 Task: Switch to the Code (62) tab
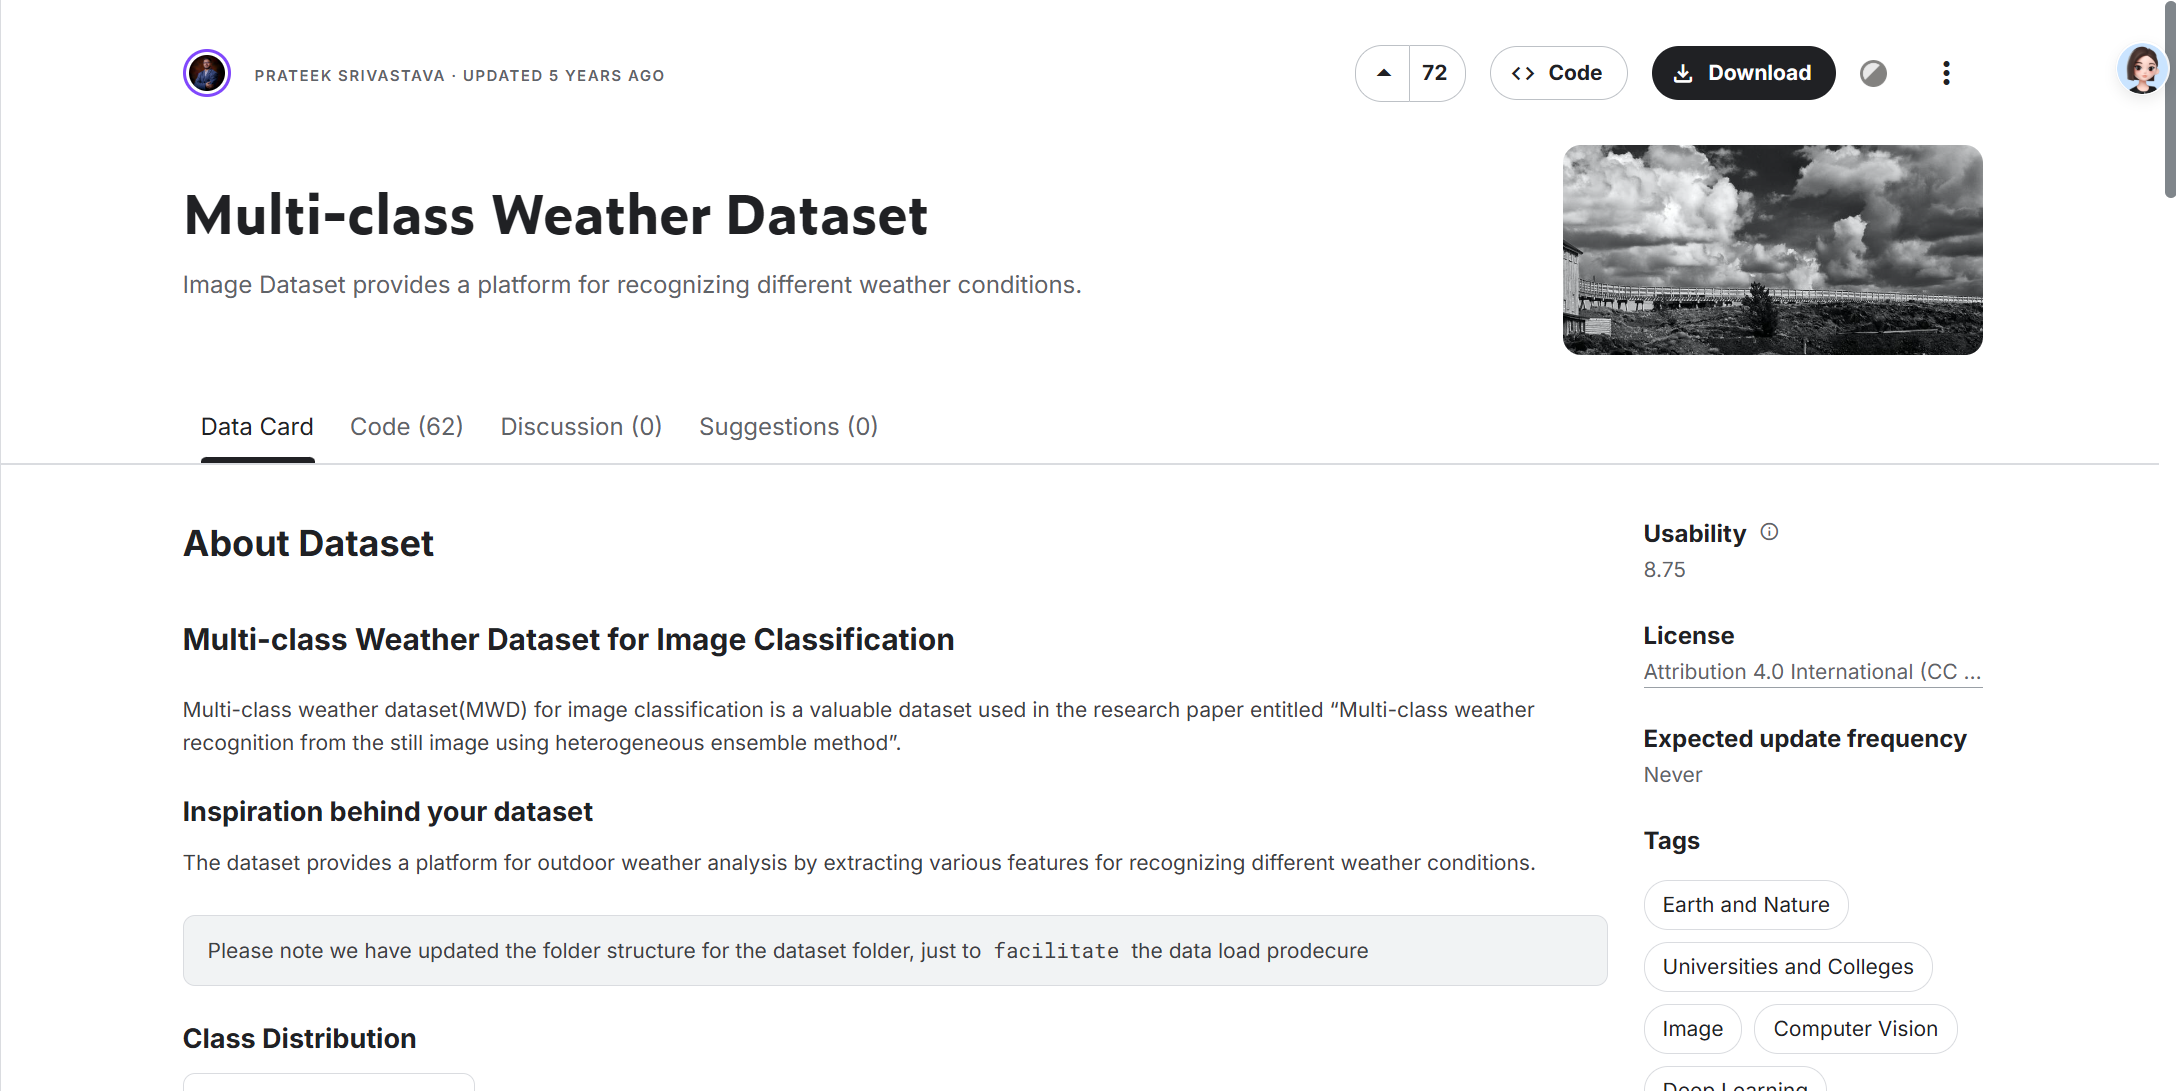tap(406, 427)
